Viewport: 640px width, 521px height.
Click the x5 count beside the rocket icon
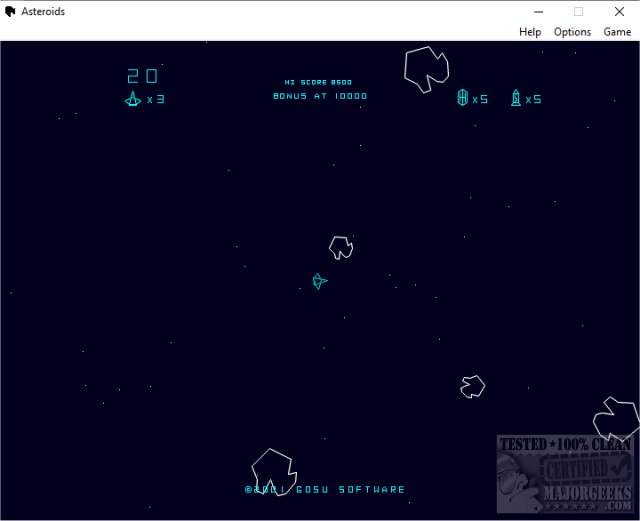point(533,99)
